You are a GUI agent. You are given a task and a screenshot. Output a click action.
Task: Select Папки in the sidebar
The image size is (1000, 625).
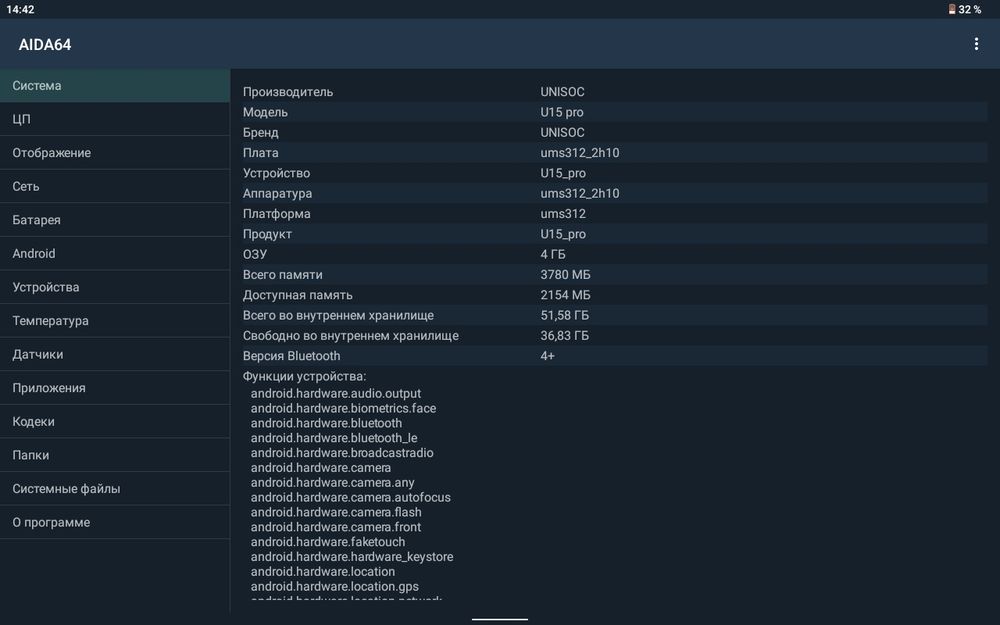(115, 455)
